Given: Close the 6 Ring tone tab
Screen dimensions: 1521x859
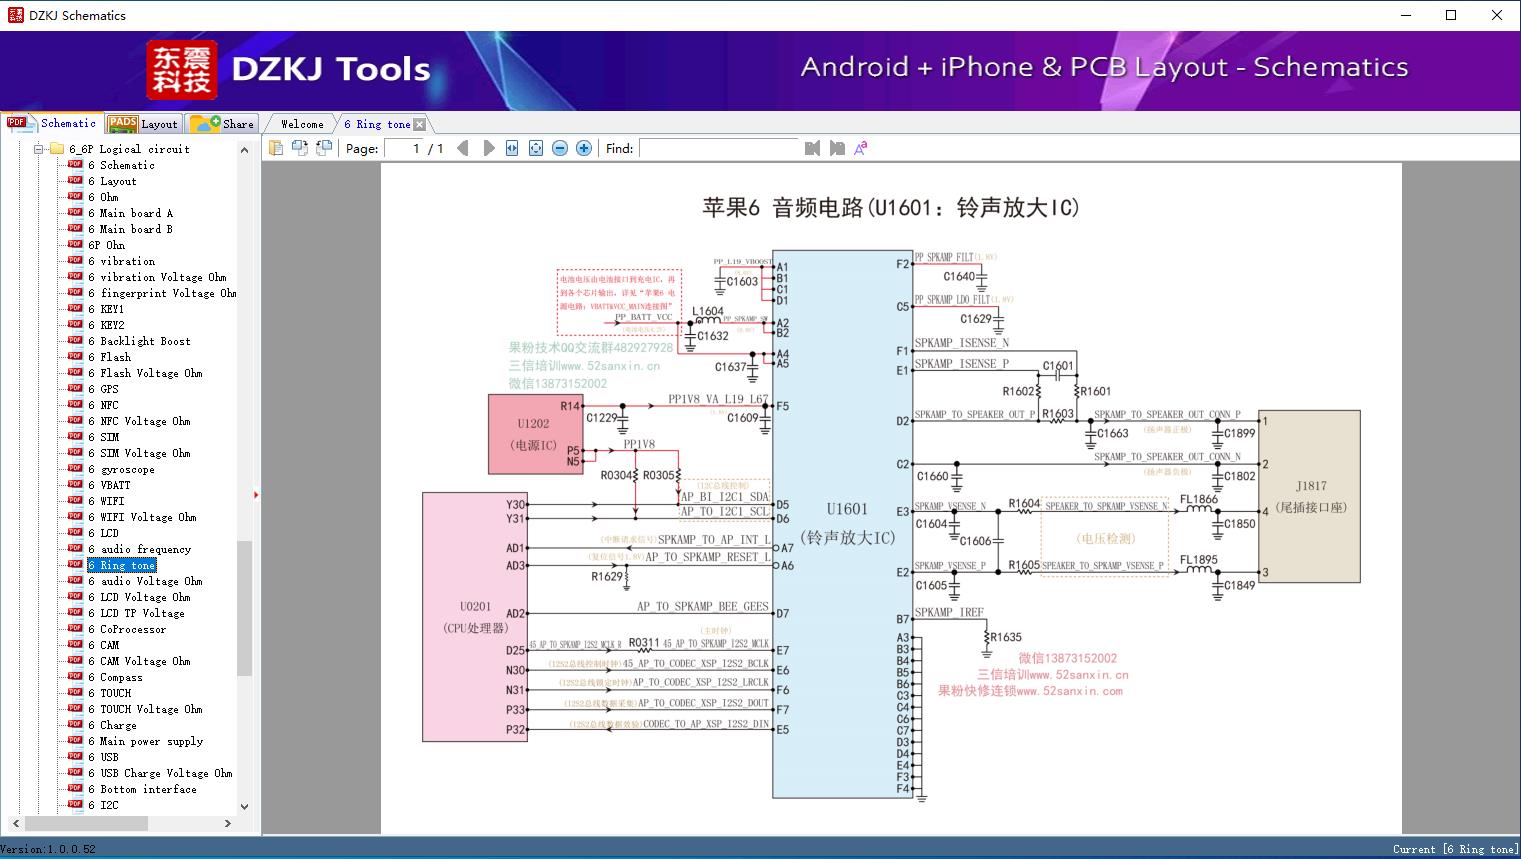Looking at the screenshot, I should [420, 125].
